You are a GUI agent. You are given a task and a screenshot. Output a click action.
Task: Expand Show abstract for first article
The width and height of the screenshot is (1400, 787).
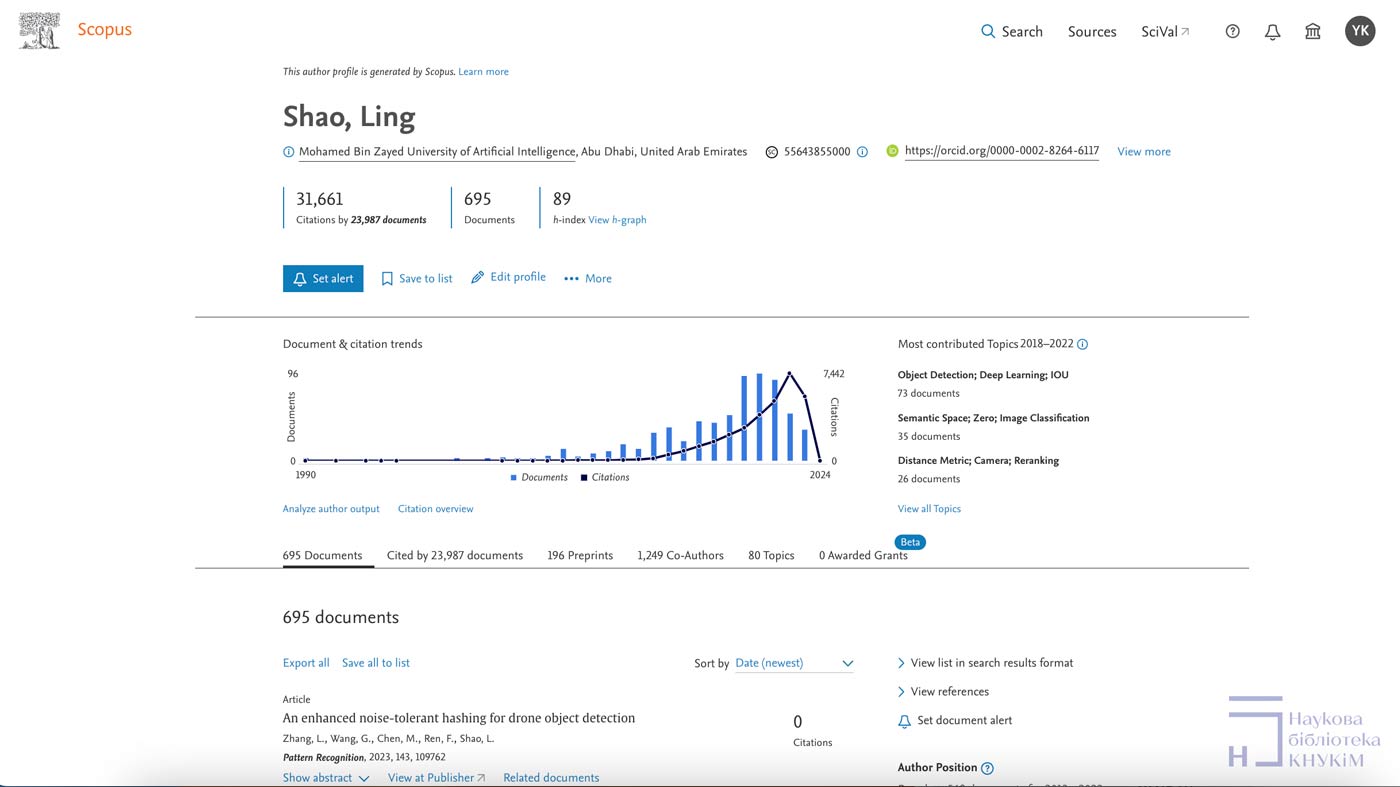coord(326,777)
